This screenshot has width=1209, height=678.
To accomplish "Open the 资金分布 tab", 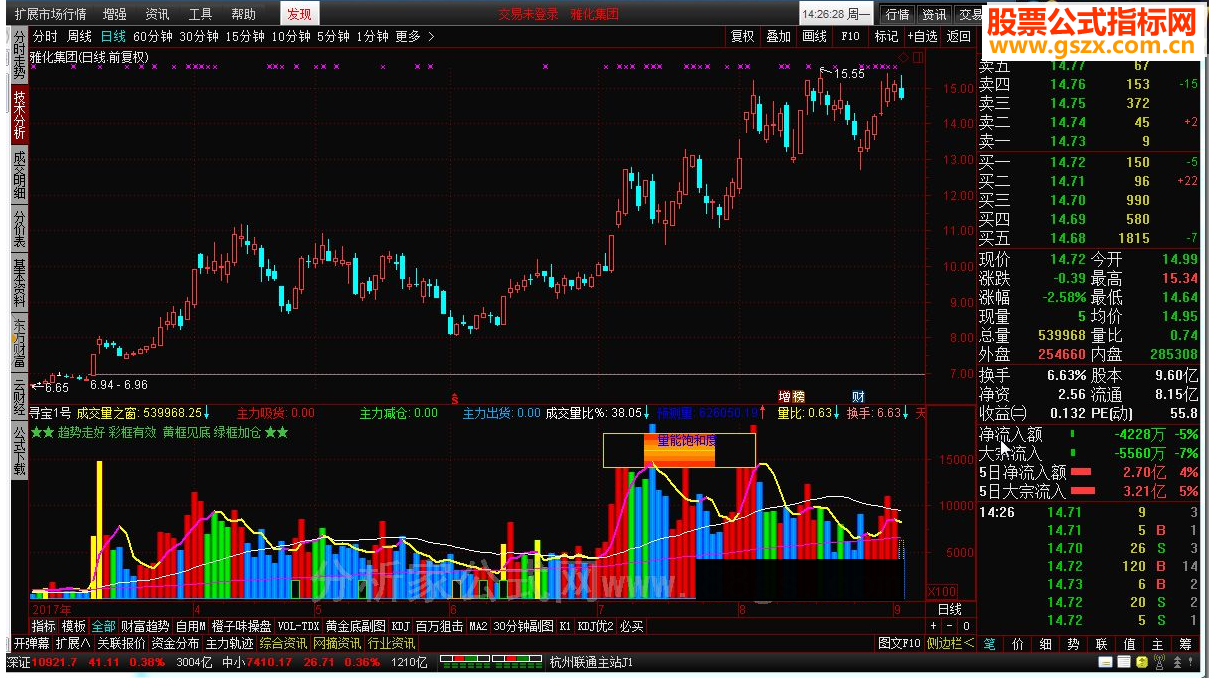I will click(x=175, y=643).
